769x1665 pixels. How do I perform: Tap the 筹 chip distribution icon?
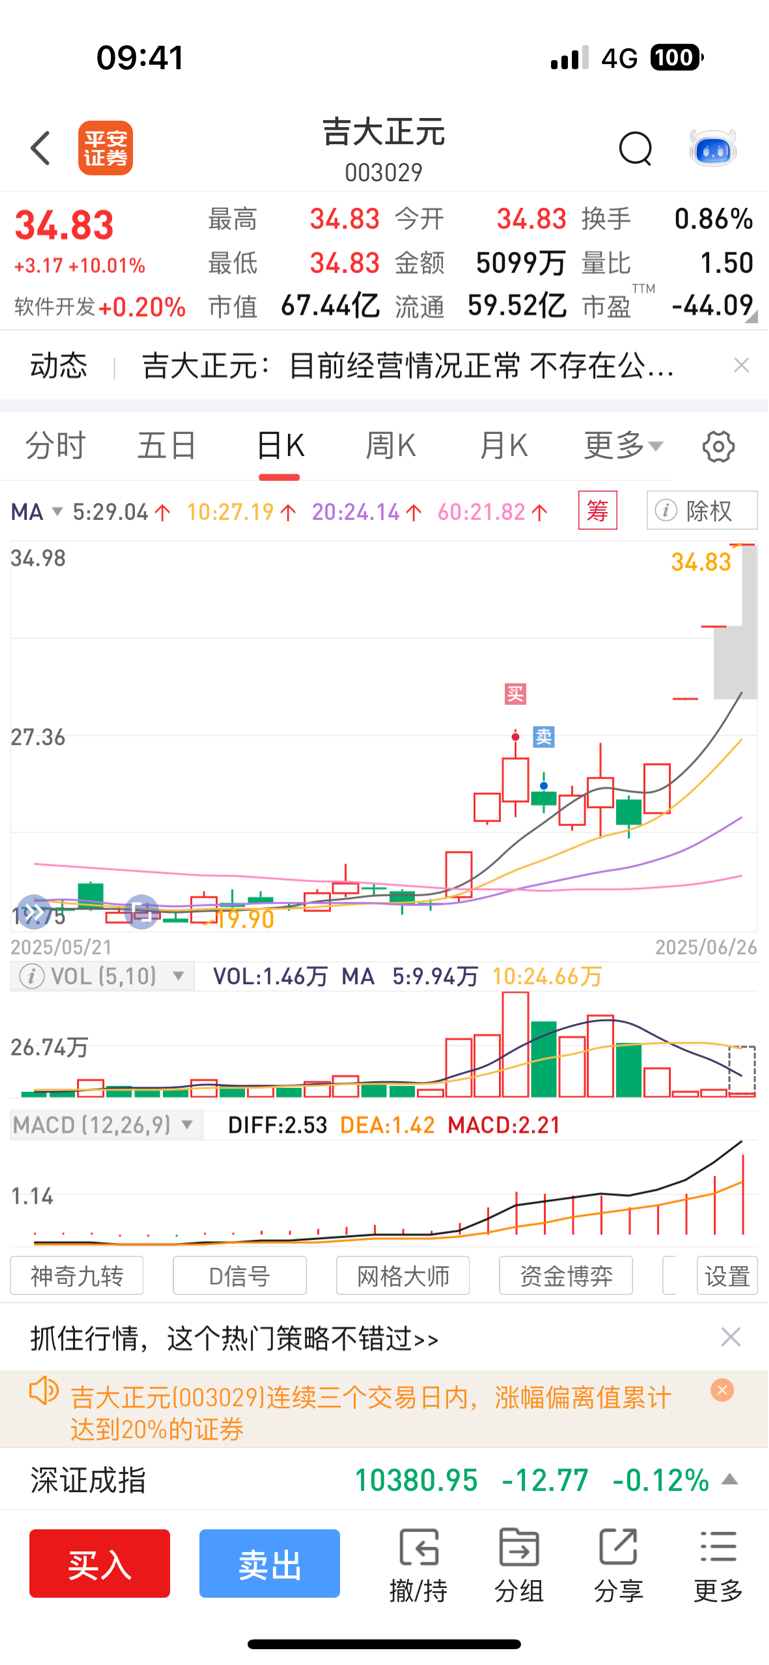point(598,511)
